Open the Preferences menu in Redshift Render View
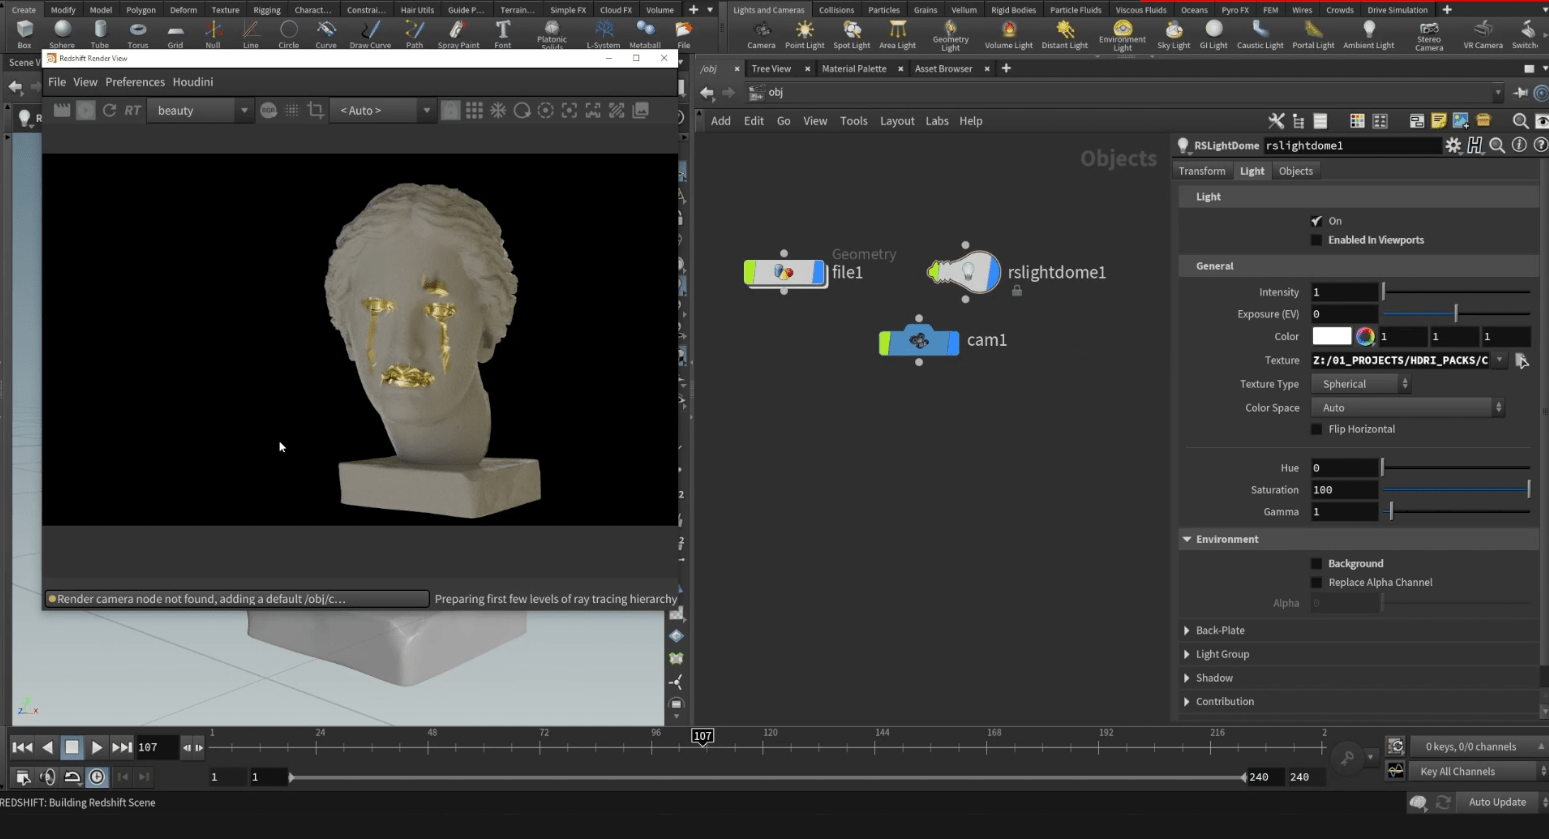The width and height of the screenshot is (1549, 839). 135,82
